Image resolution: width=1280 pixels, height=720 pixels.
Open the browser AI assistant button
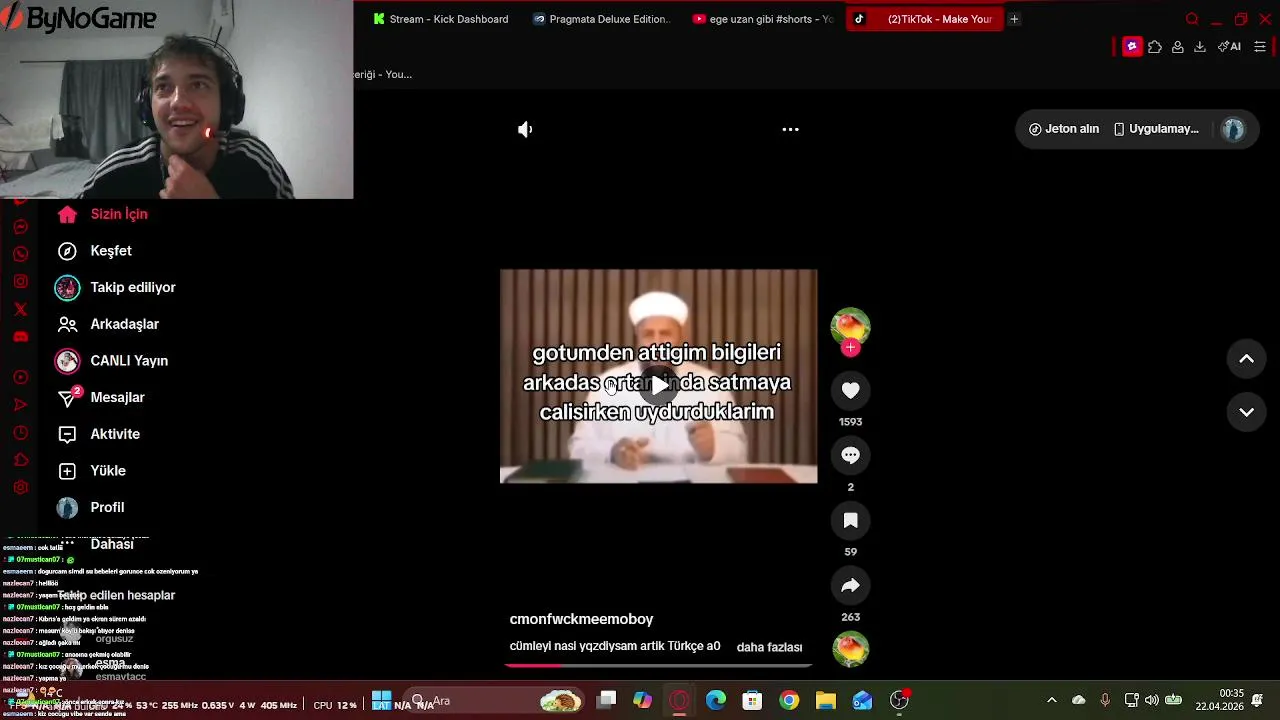click(1229, 46)
